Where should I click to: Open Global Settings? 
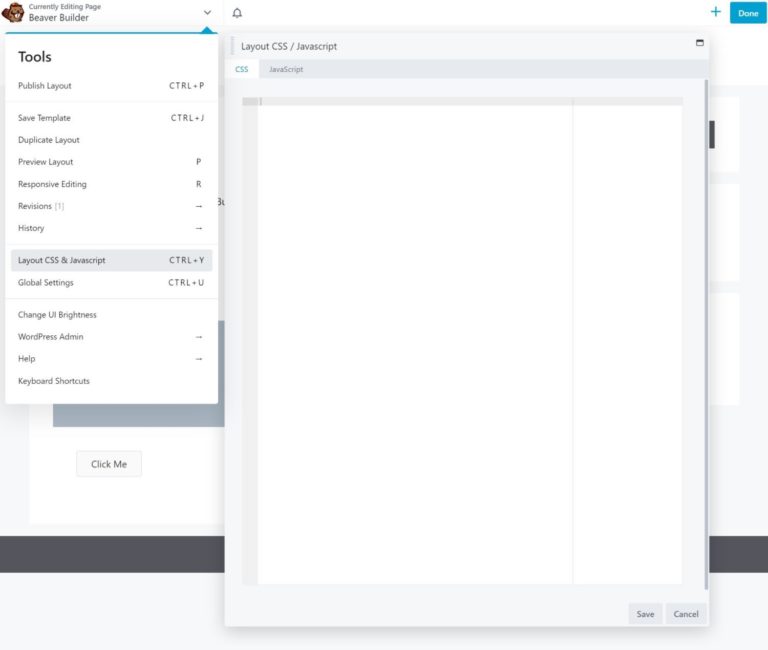pos(111,283)
